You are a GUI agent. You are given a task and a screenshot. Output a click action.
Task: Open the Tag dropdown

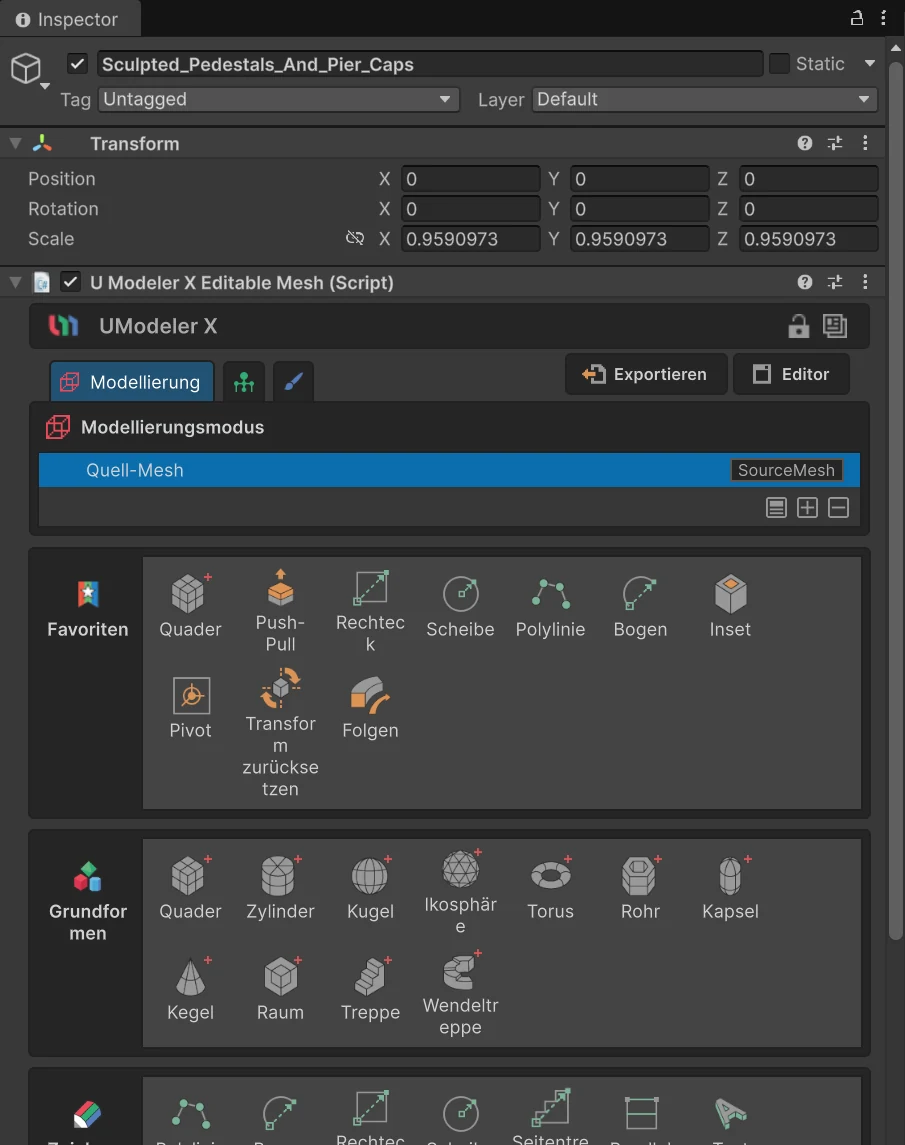tap(278, 99)
